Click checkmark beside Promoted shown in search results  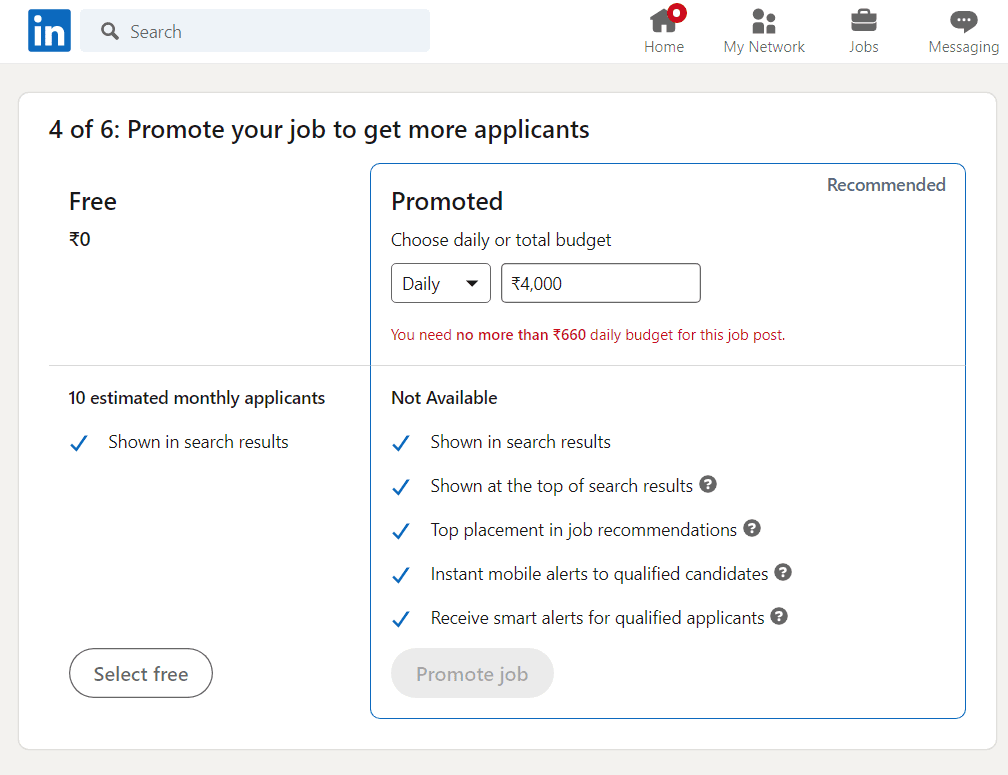coord(401,443)
